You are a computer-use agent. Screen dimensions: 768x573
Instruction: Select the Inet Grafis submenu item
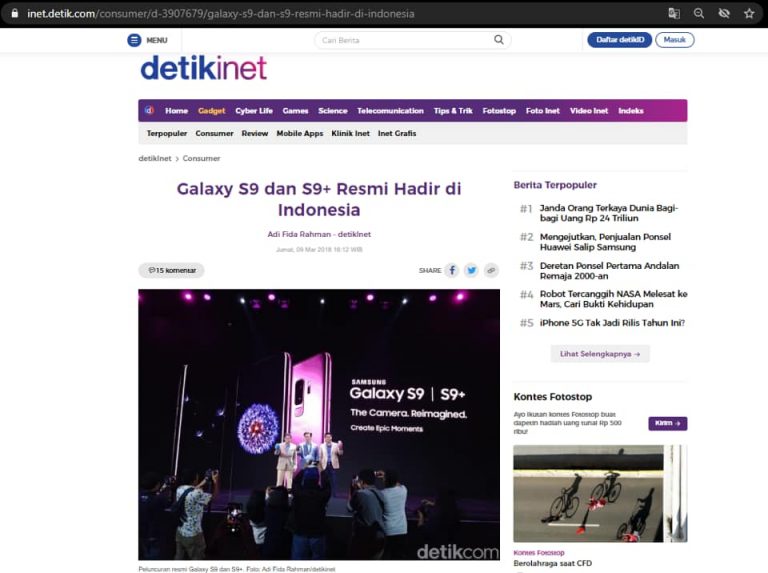click(397, 133)
